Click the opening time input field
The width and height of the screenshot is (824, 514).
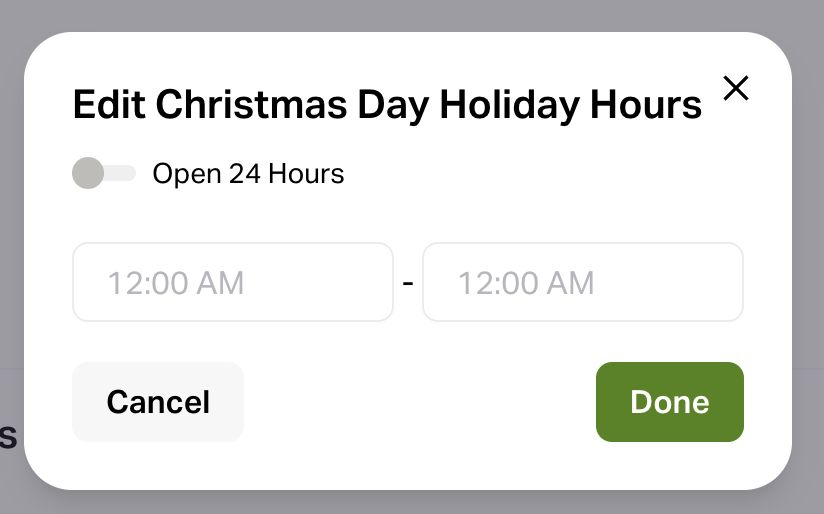pos(233,283)
